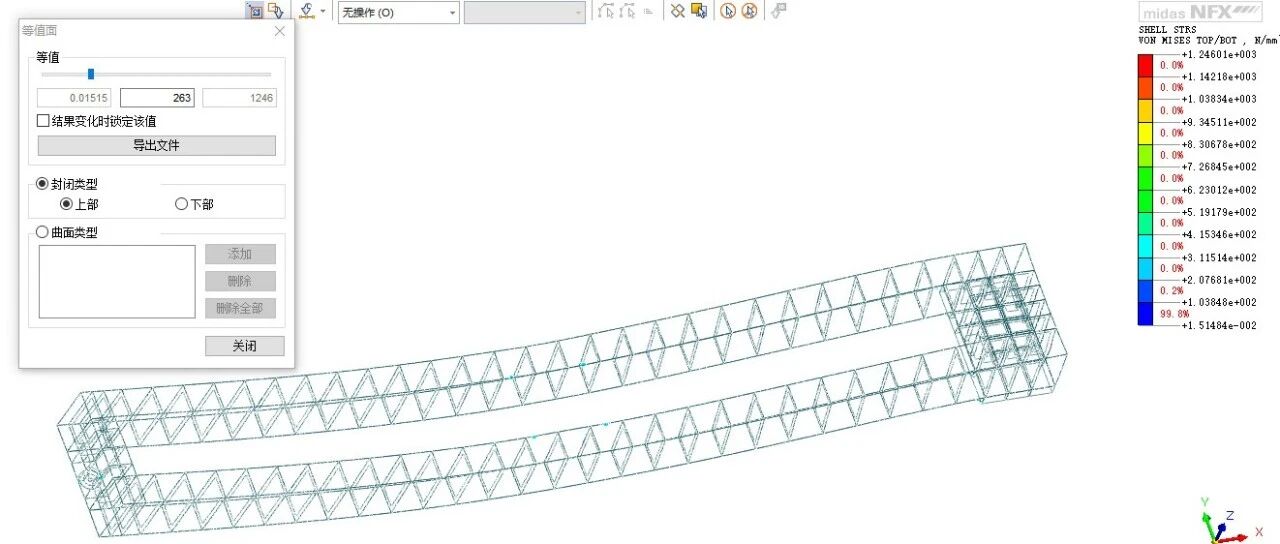Click the yellow box pick icon

699,11
